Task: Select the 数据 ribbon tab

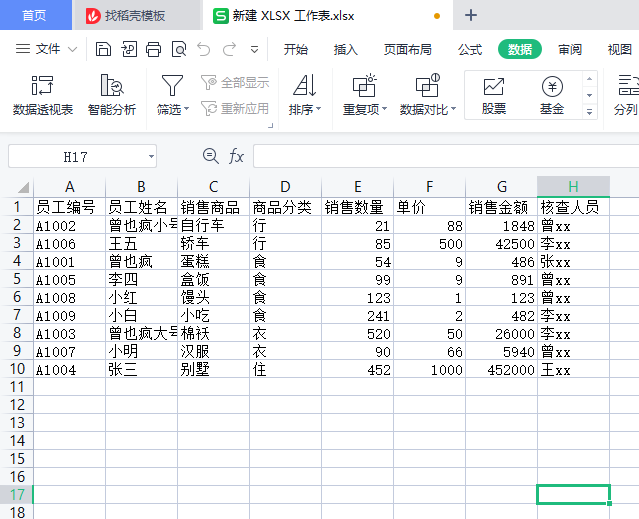Action: coord(520,49)
